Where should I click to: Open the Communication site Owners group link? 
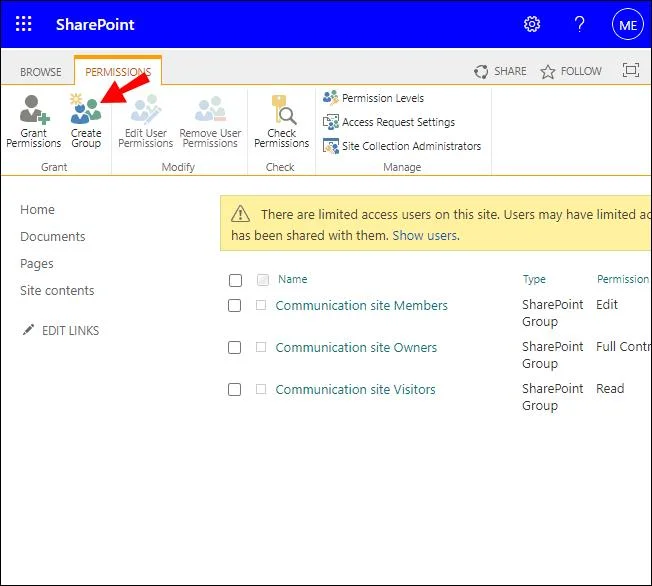point(356,347)
